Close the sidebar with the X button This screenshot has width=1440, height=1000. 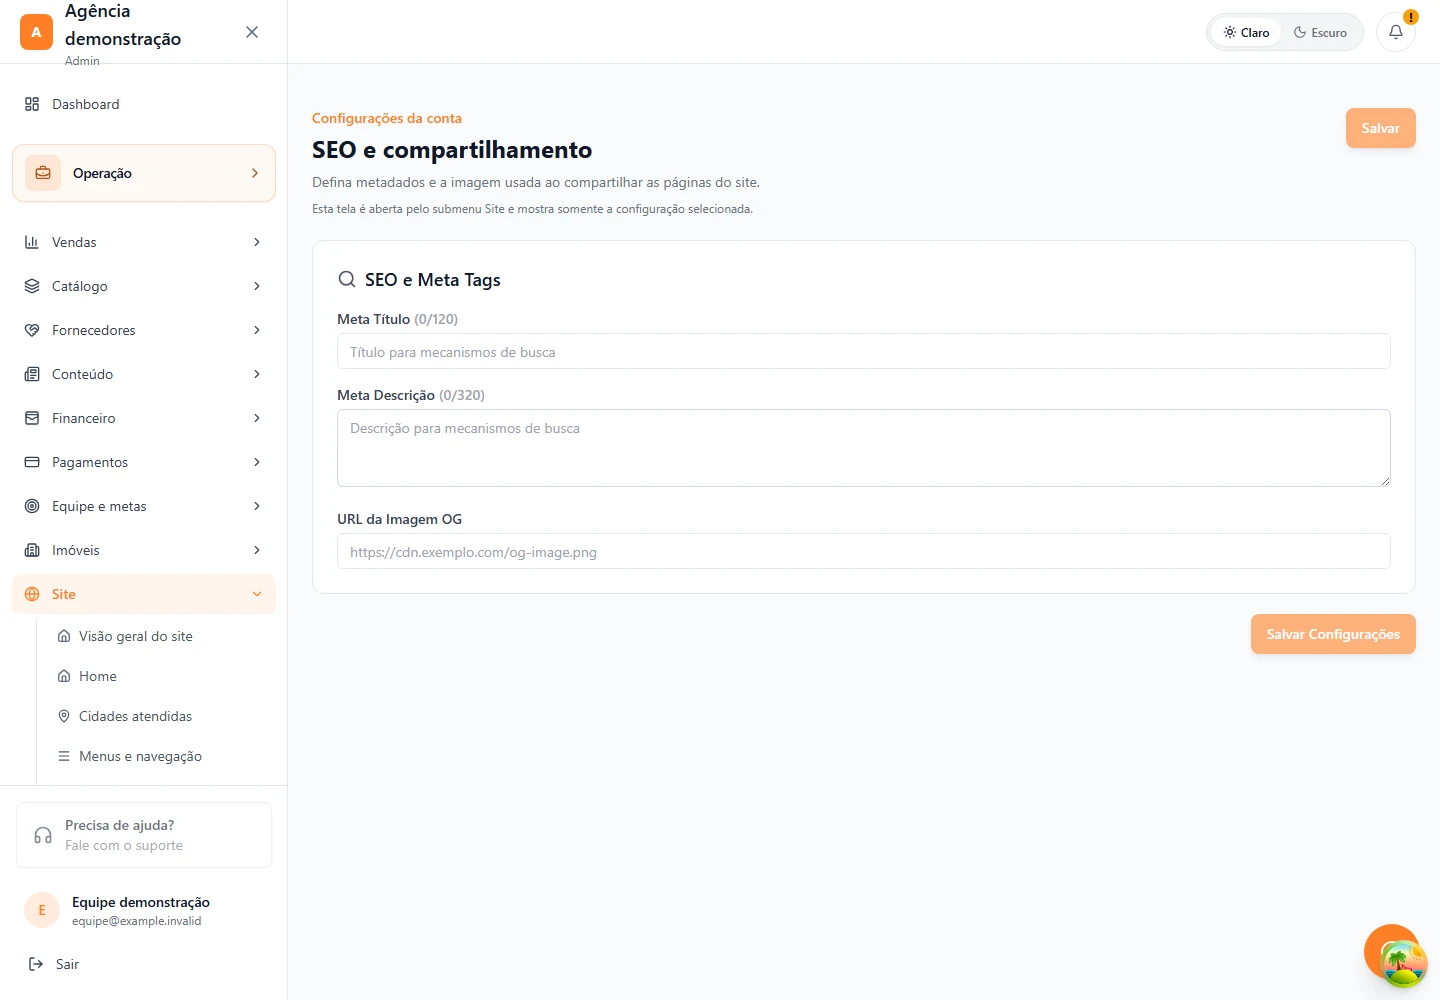252,32
